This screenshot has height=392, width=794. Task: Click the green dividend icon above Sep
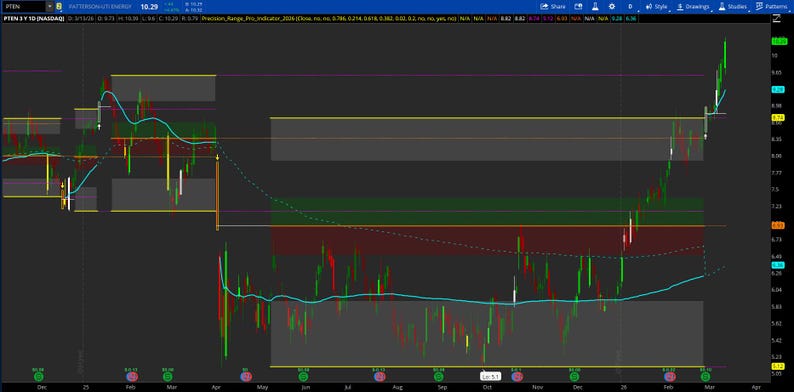click(439, 377)
